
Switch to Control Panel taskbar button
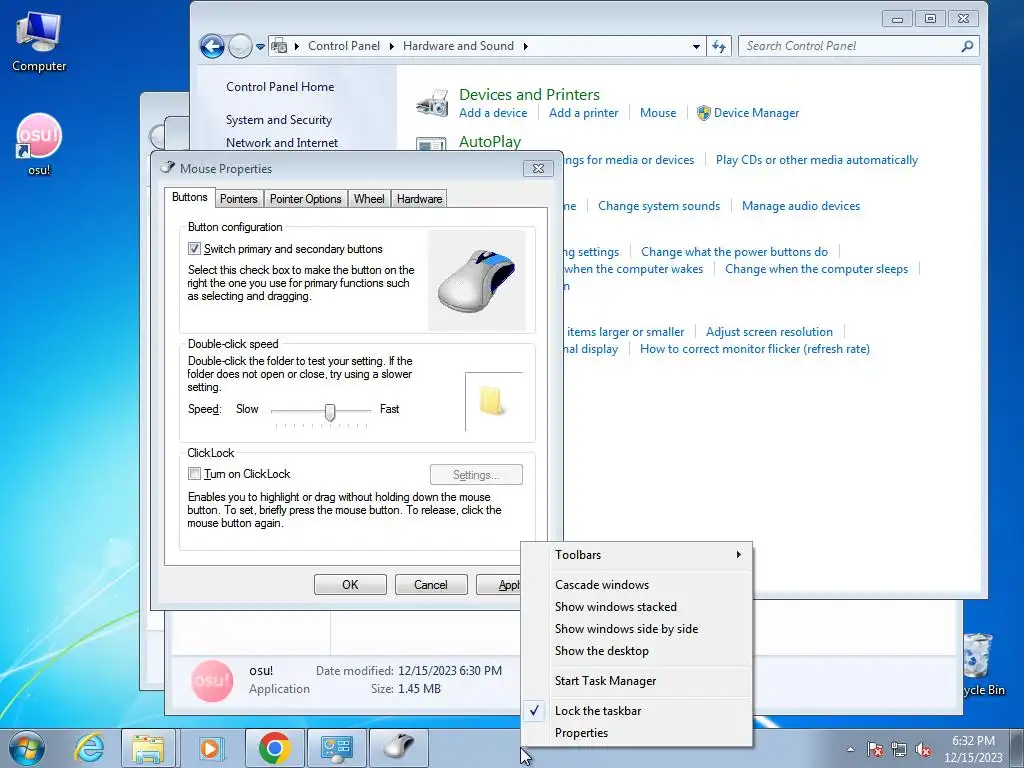click(337, 748)
